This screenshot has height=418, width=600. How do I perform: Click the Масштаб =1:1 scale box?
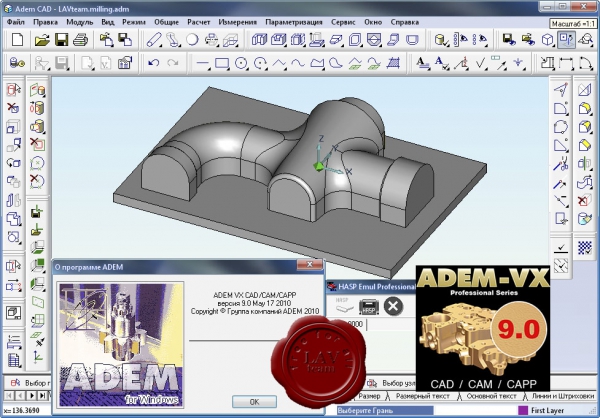pos(573,24)
